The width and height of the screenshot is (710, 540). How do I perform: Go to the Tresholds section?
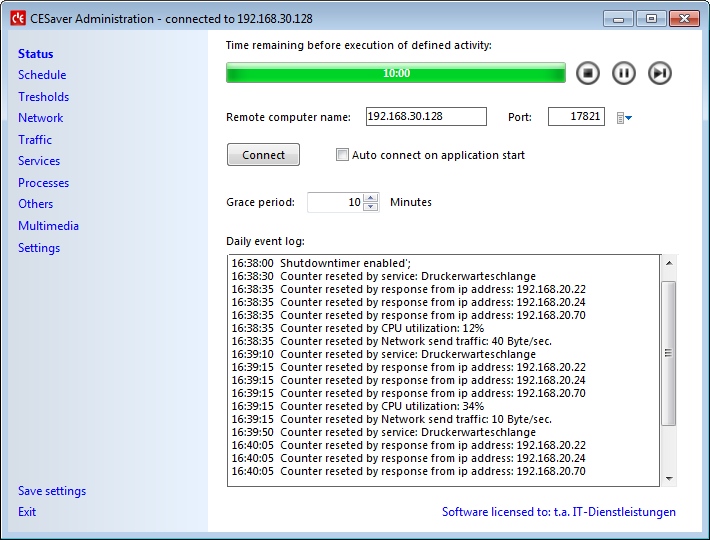[x=43, y=97]
